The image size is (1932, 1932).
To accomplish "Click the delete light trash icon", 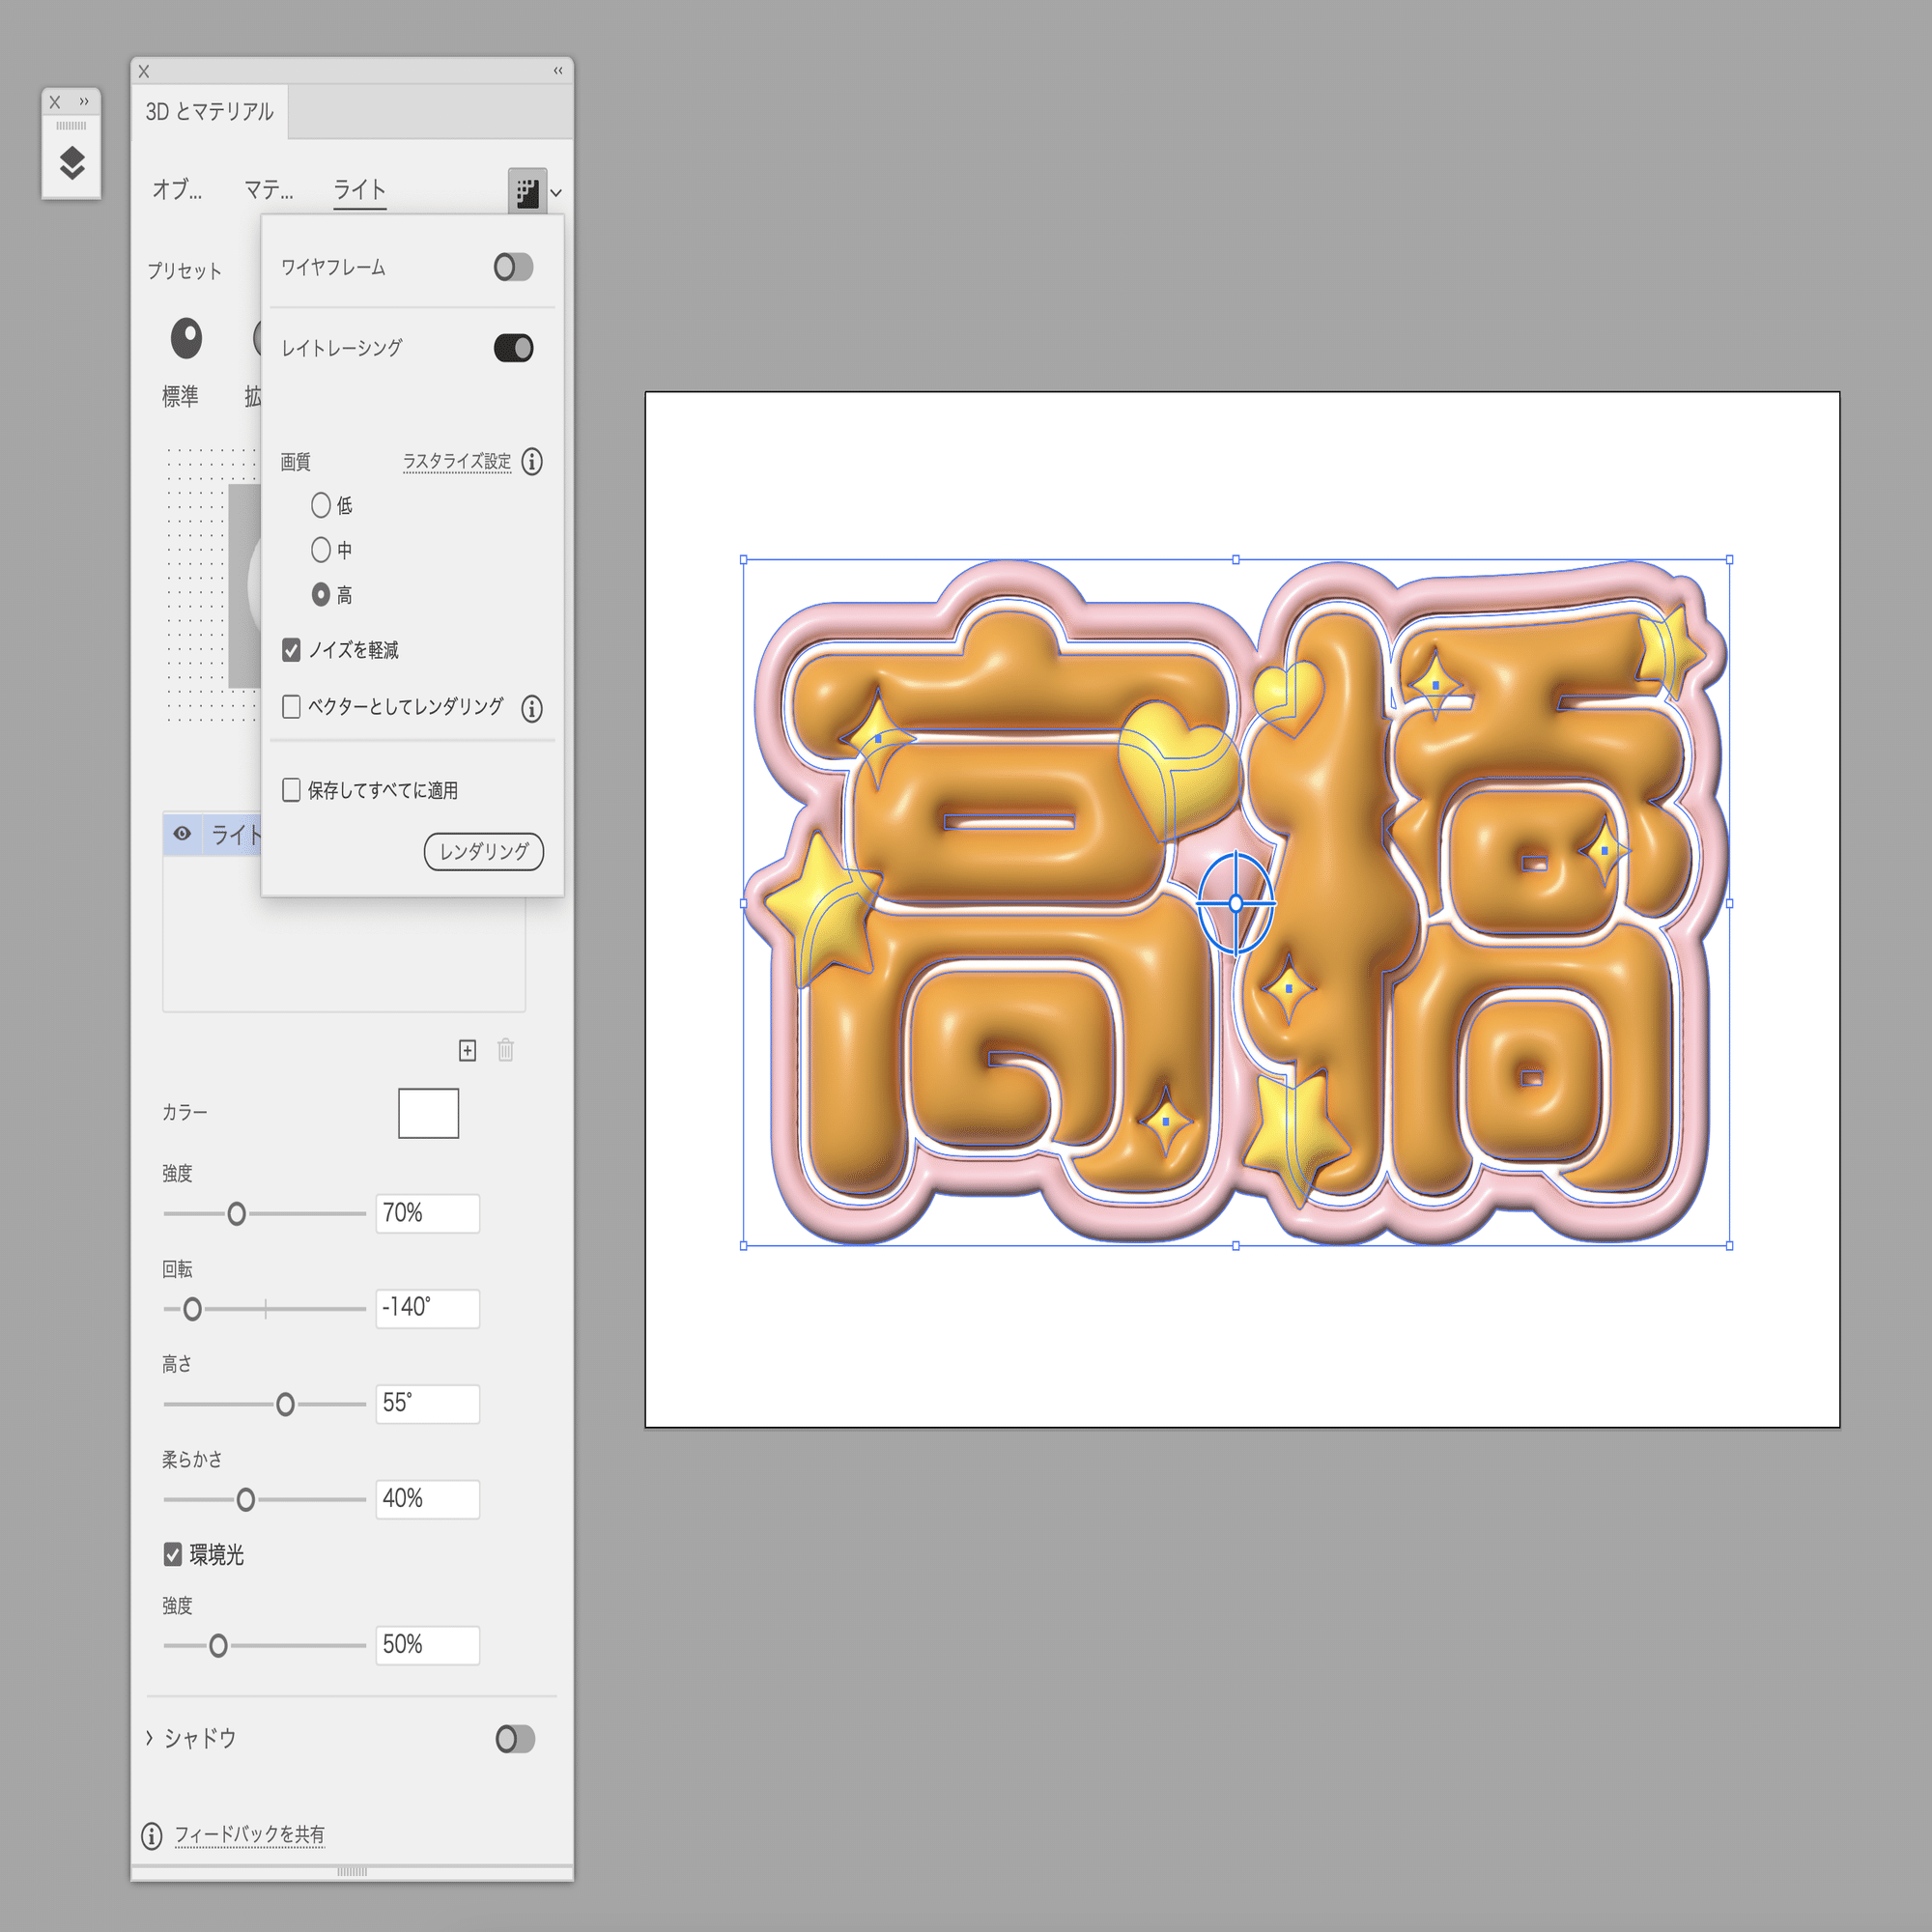I will pos(506,1050).
